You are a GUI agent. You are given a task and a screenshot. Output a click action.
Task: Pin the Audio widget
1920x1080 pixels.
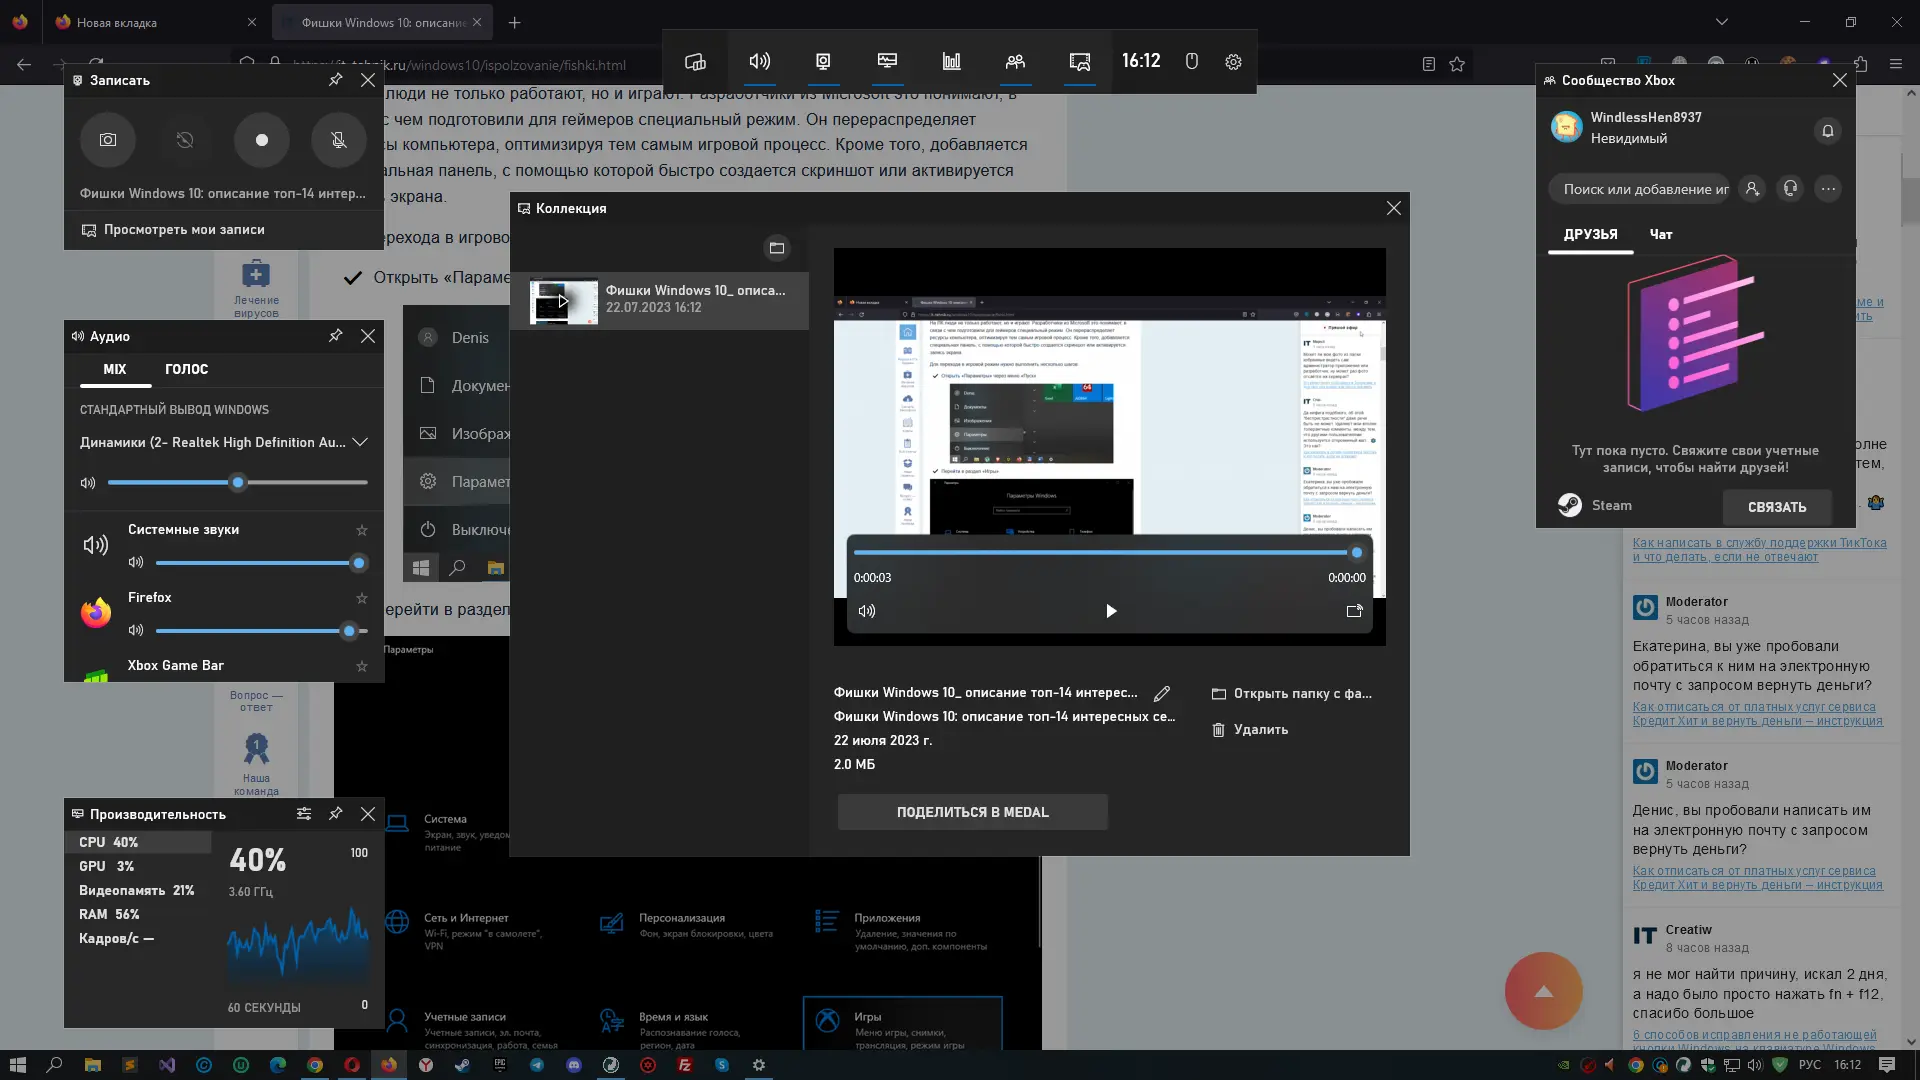coord(336,336)
